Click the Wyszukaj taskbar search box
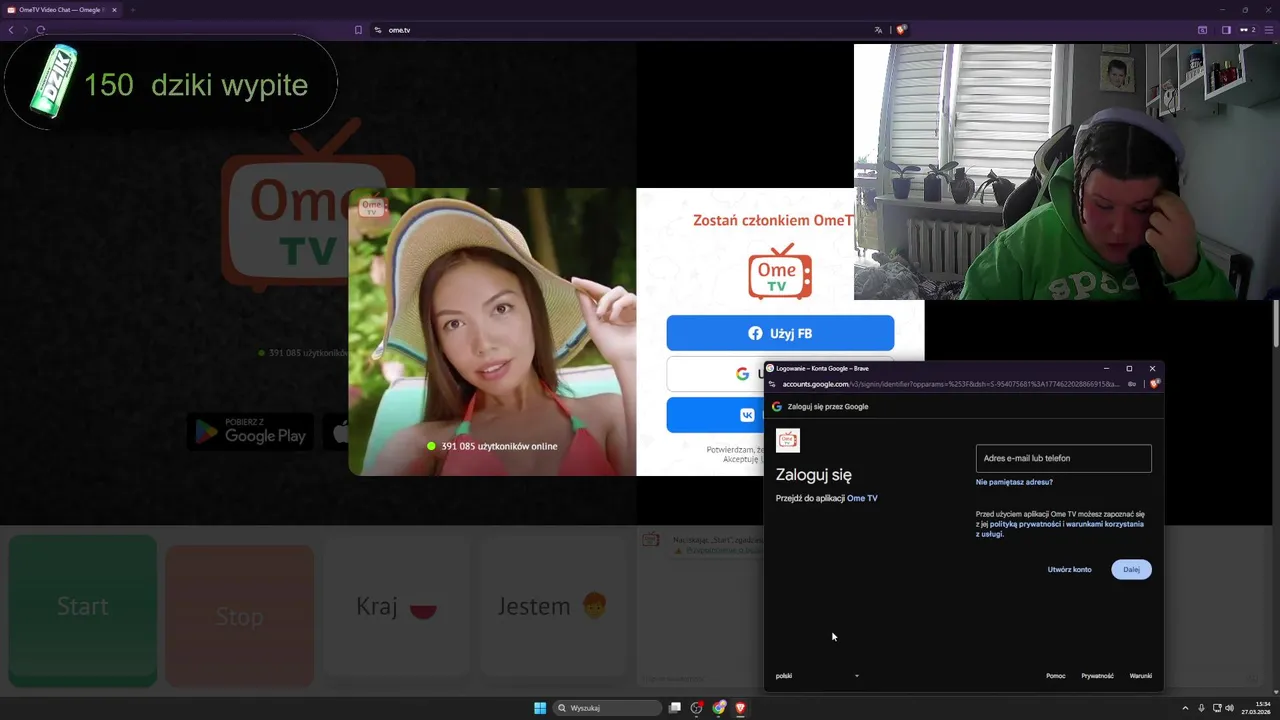This screenshot has height=720, width=1280. [608, 708]
